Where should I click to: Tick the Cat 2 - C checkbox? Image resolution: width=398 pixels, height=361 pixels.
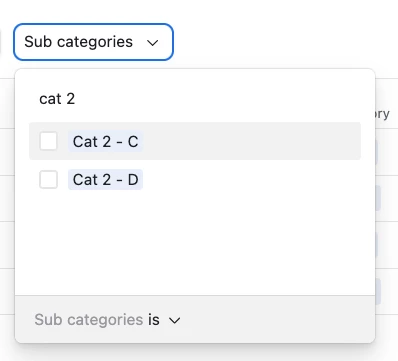[x=48, y=141]
